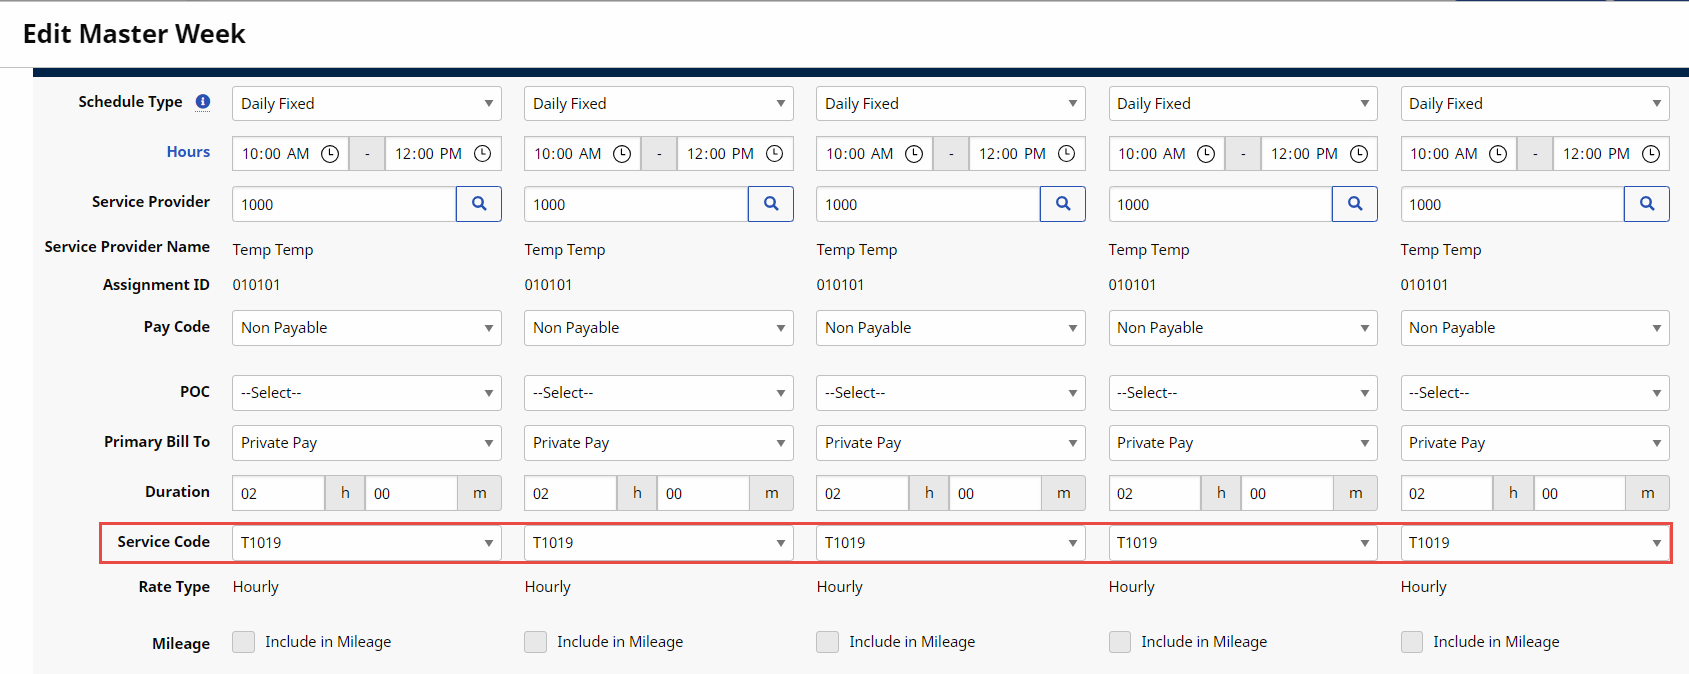
Task: Click the Hours label link
Action: point(188,152)
